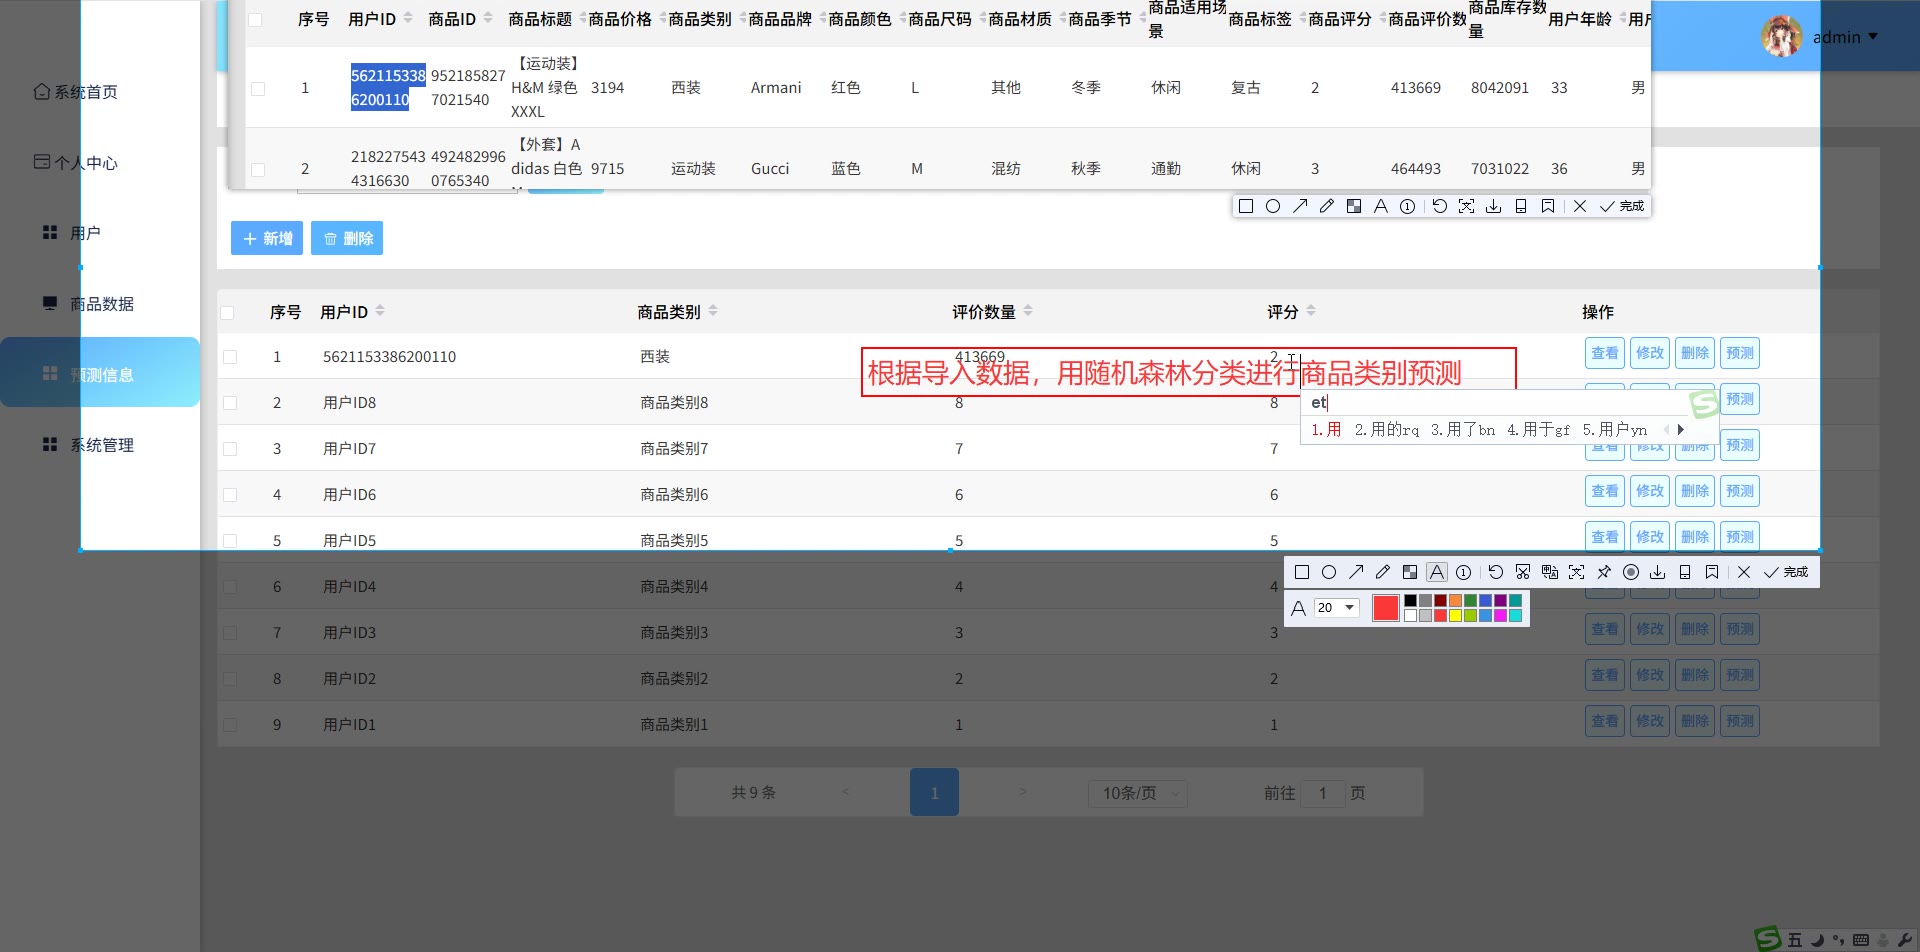Go to 商品数据 in the sidebar

(x=101, y=304)
